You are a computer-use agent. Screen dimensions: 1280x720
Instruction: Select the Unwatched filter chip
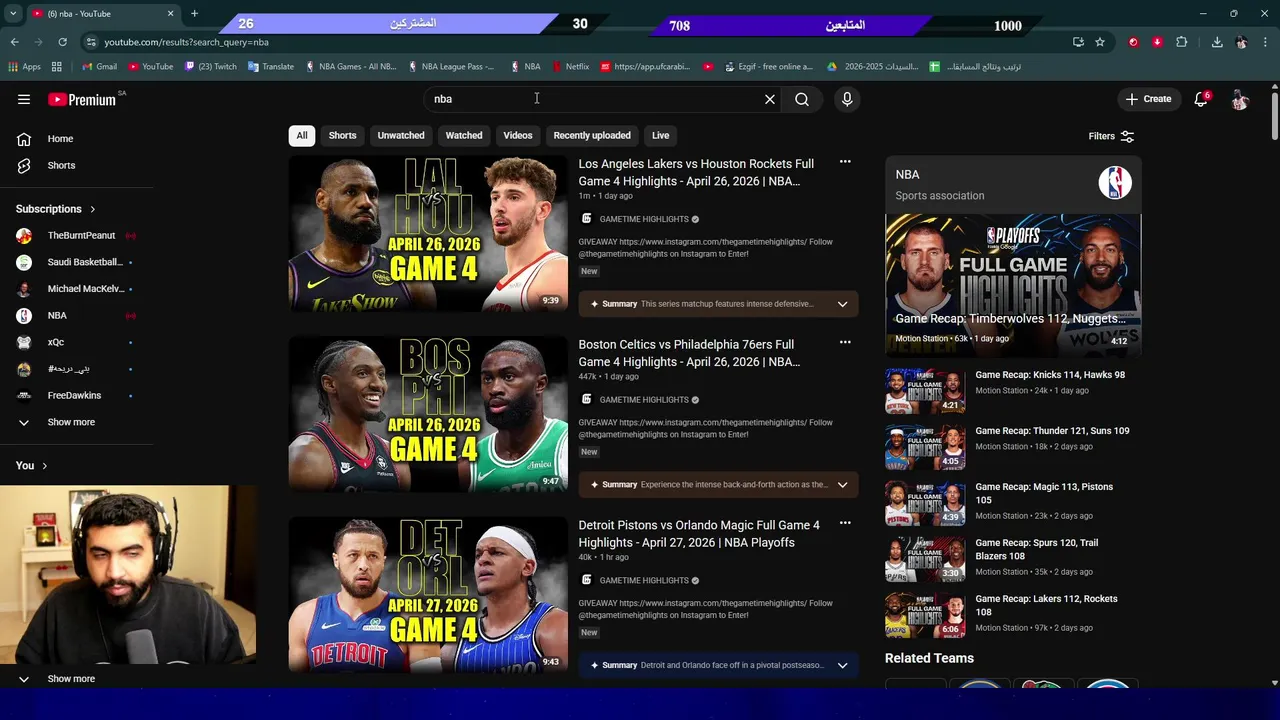401,135
